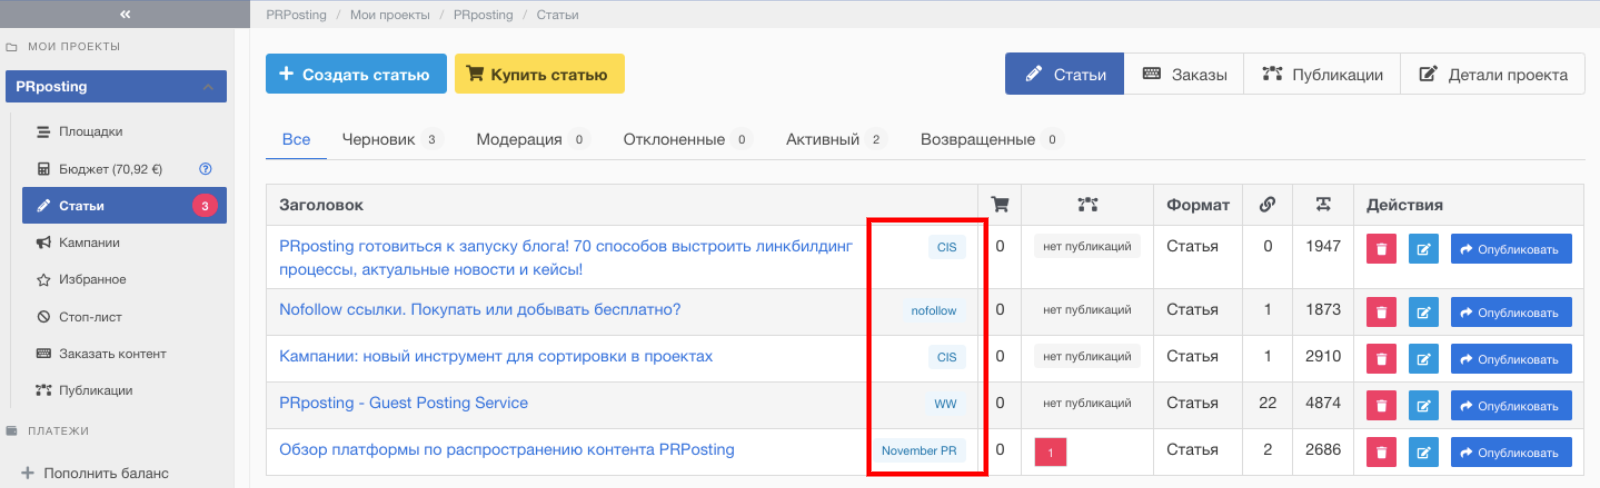Viewport: 1600px width, 488px height.
Task: Switch to the Активный tab
Action: 835,139
